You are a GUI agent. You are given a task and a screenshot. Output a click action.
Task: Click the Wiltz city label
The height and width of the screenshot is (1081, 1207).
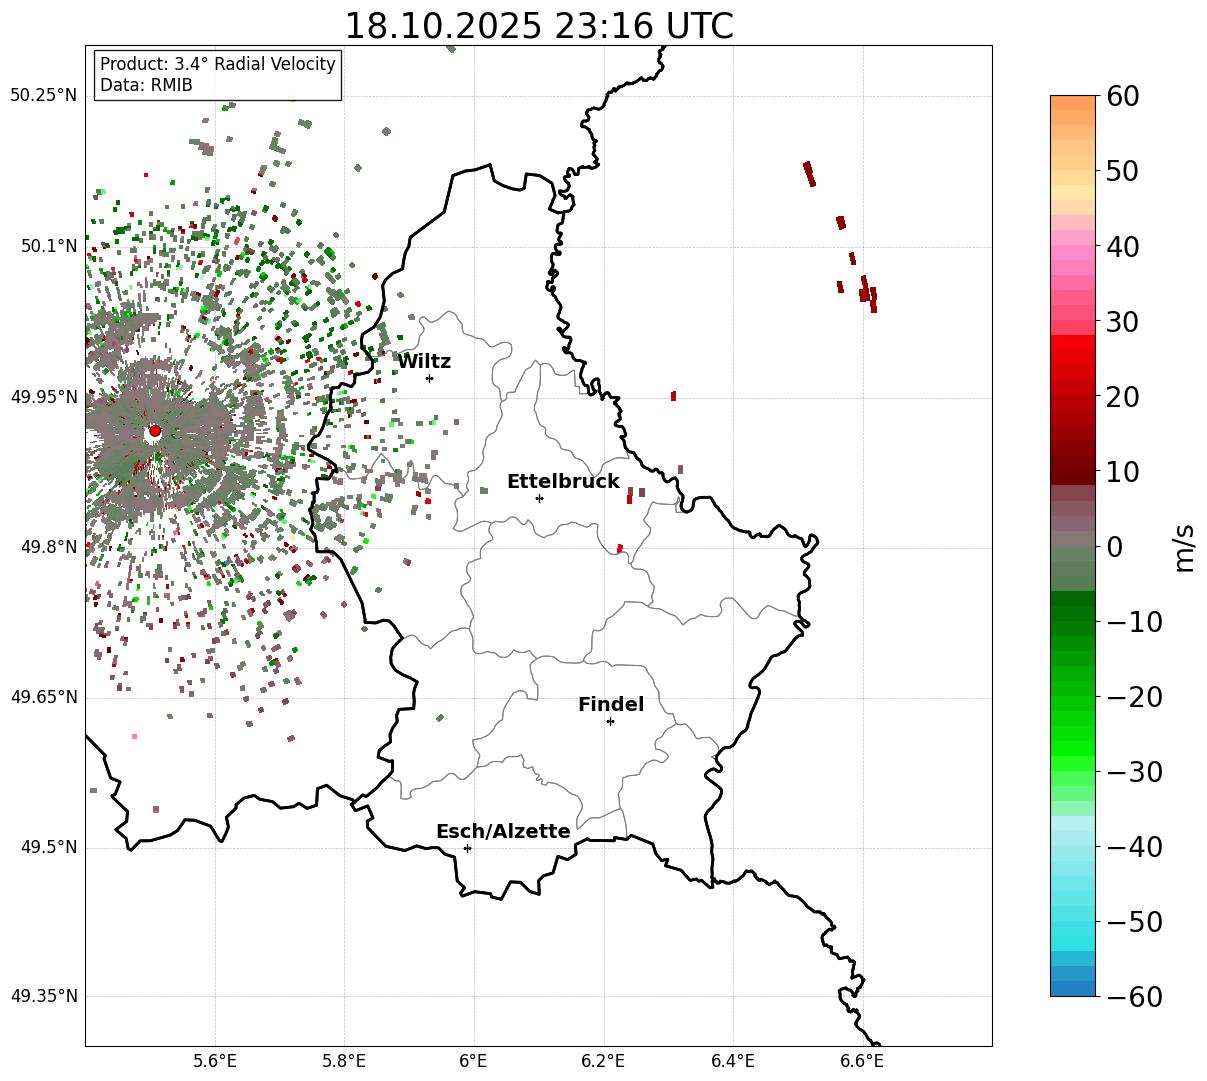point(424,361)
